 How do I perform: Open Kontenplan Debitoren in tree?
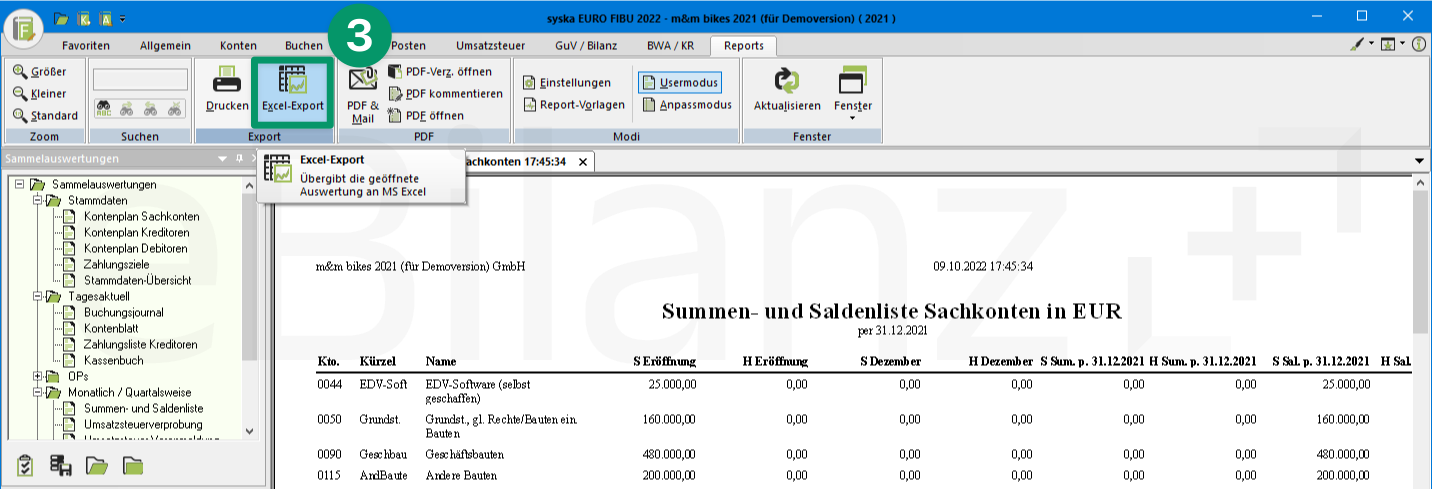click(x=136, y=248)
